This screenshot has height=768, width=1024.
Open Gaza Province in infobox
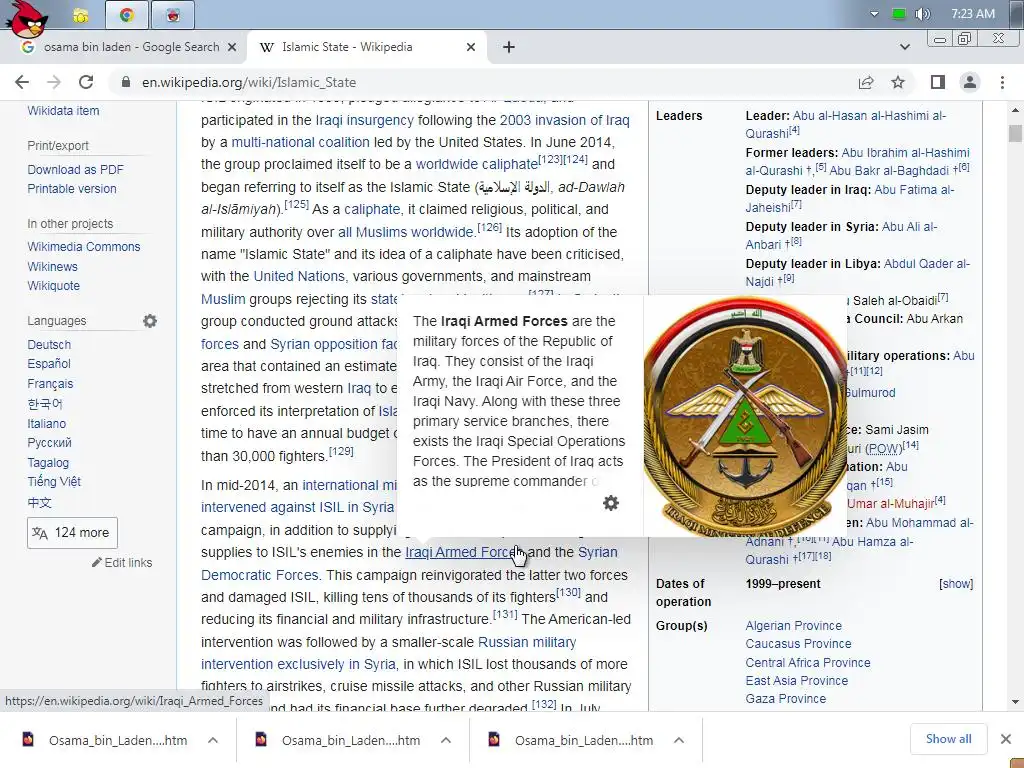pyautogui.click(x=786, y=699)
